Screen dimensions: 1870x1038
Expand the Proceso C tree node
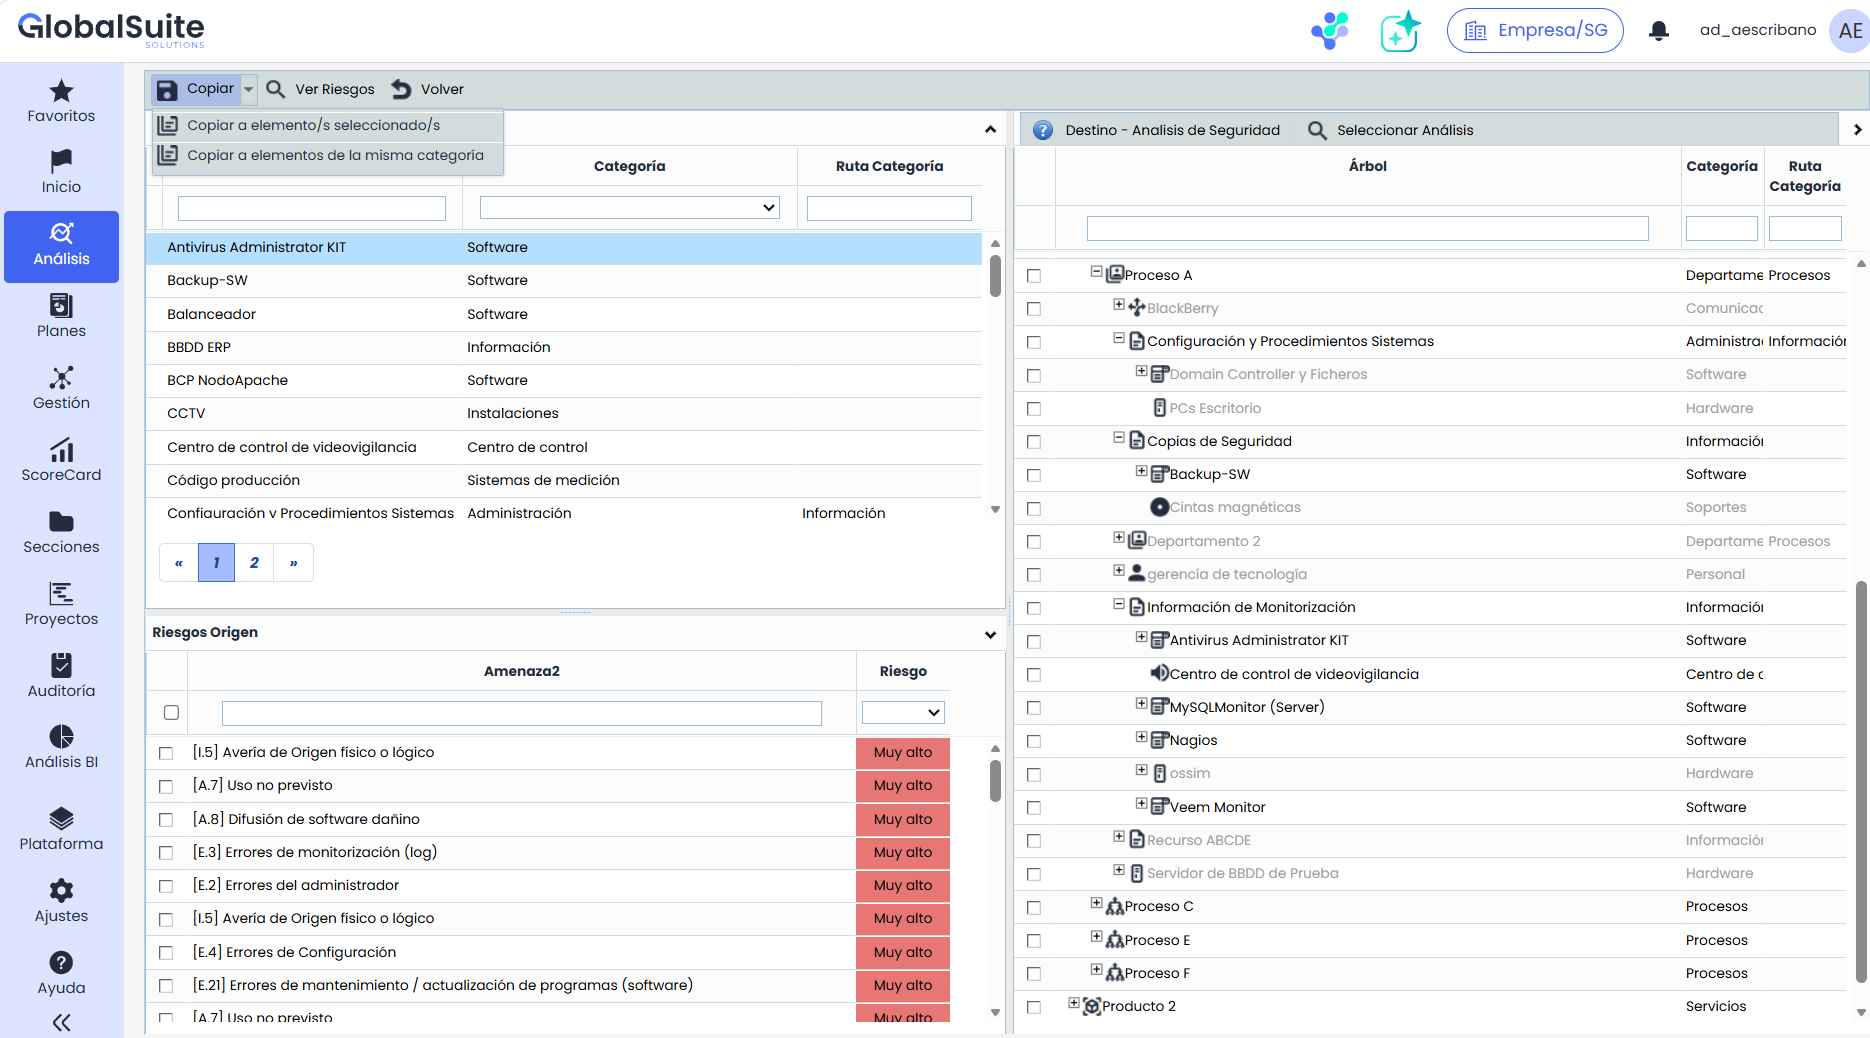click(x=1096, y=904)
